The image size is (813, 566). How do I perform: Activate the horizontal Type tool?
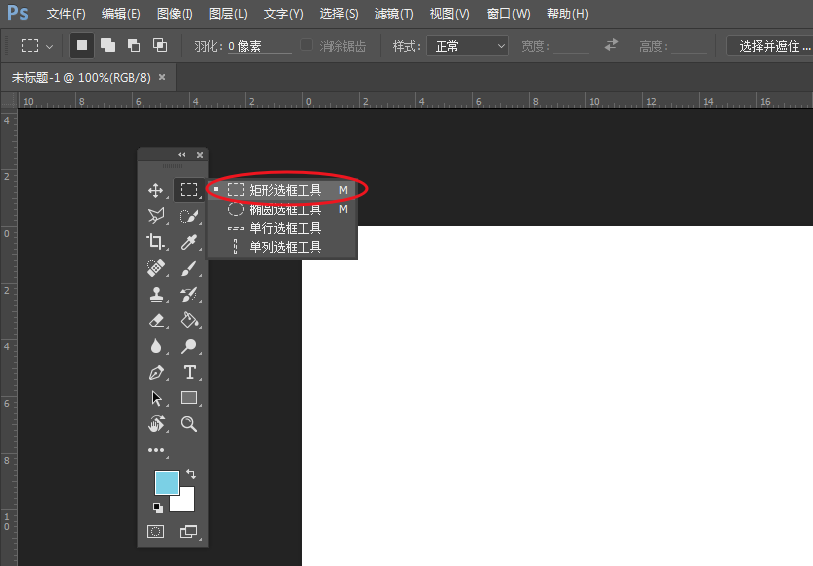point(189,372)
